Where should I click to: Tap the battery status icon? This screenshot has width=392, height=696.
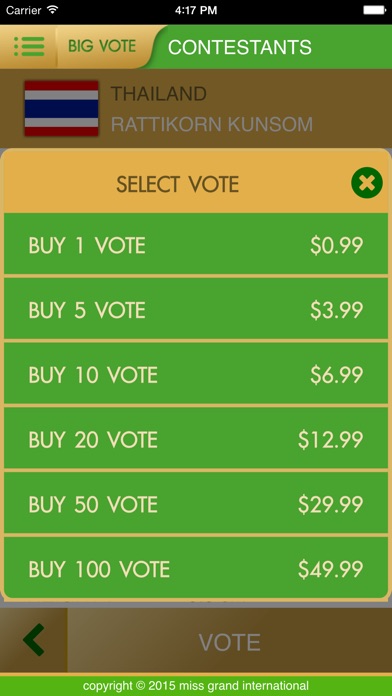[x=374, y=10]
